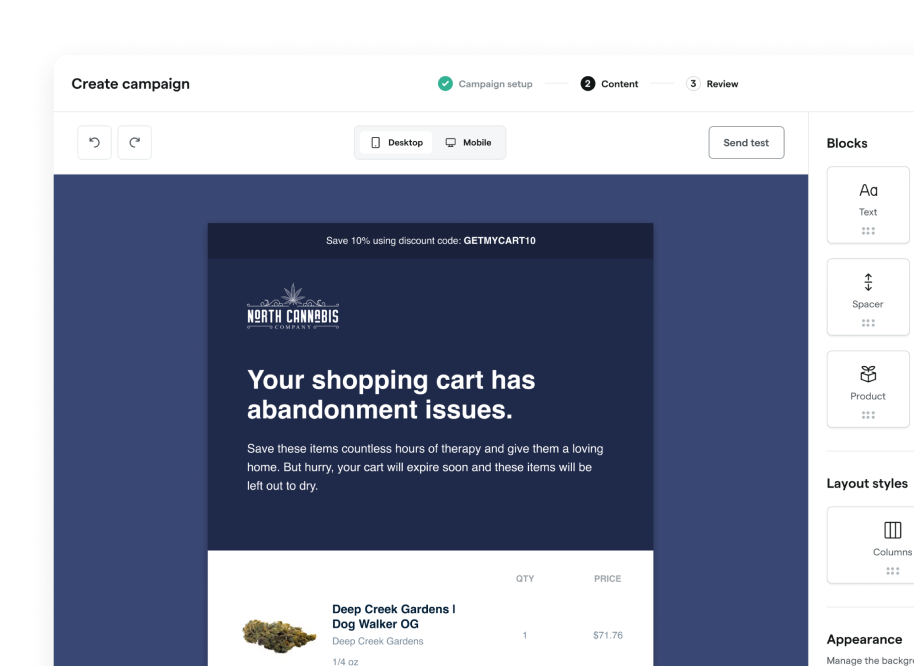Select the Product block
The height and width of the screenshot is (666, 914).
point(868,389)
